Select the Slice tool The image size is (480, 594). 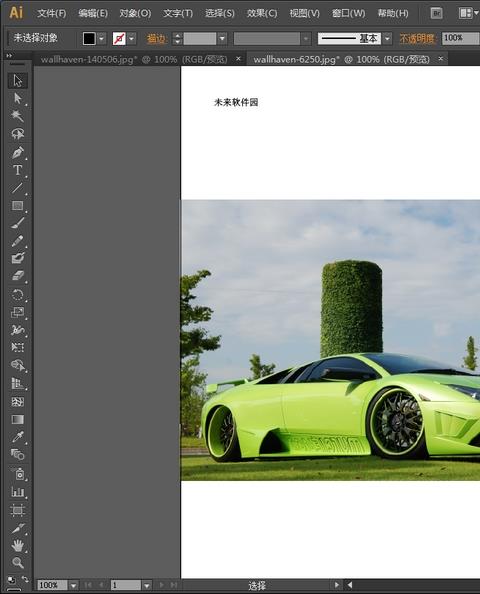pyautogui.click(x=17, y=528)
